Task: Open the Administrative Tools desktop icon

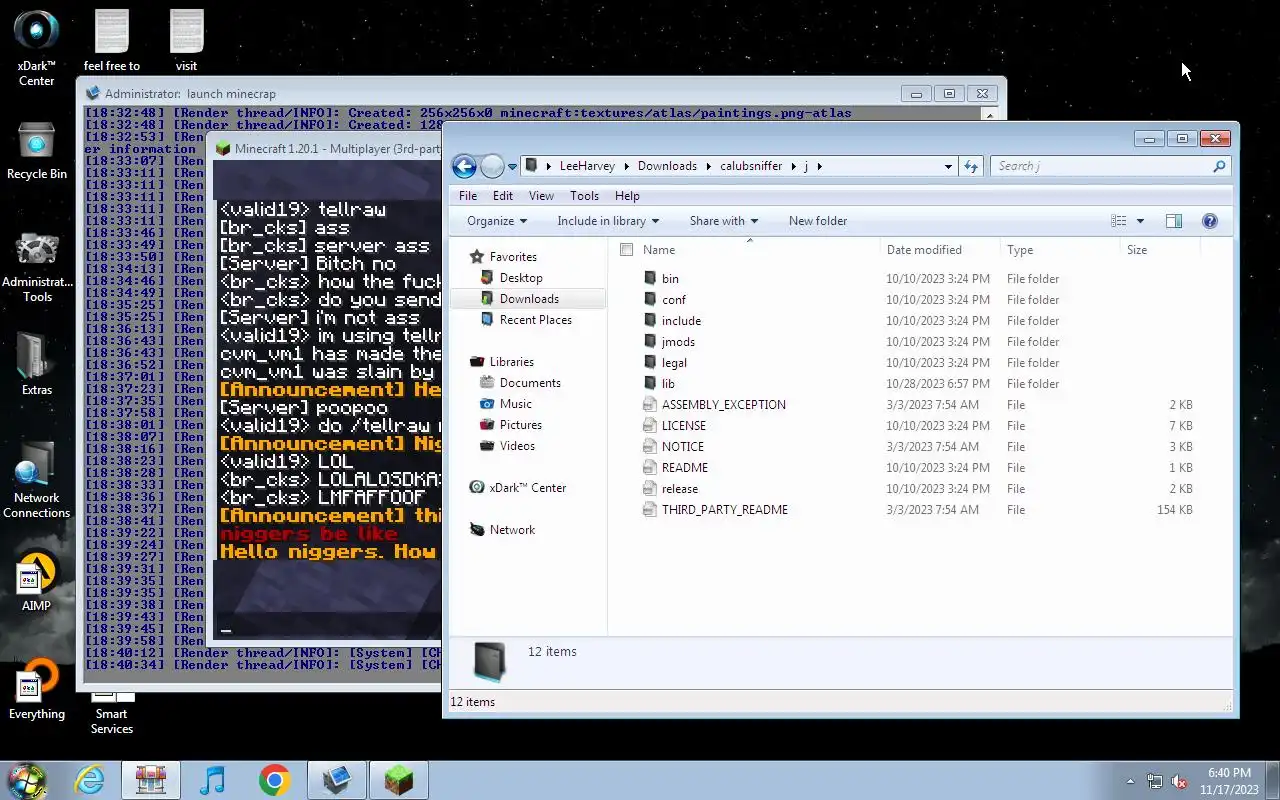Action: (x=36, y=268)
